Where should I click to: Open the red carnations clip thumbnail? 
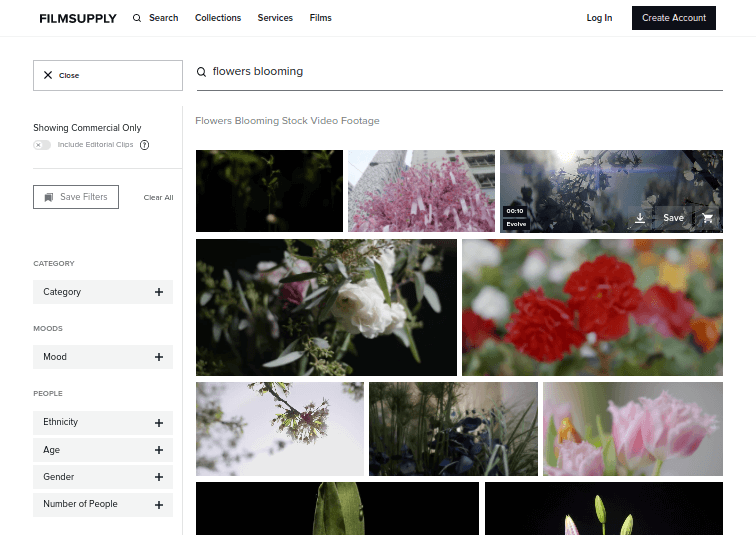(592, 308)
